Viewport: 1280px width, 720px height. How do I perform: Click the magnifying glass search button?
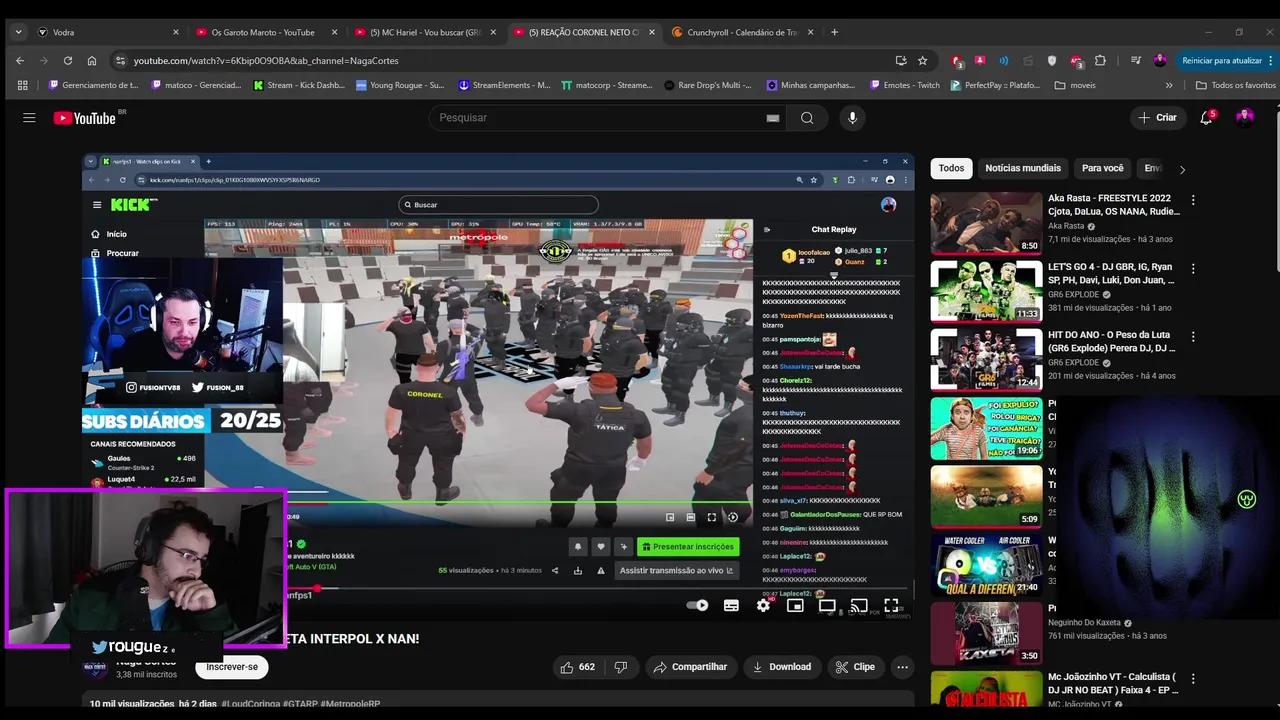pos(807,118)
